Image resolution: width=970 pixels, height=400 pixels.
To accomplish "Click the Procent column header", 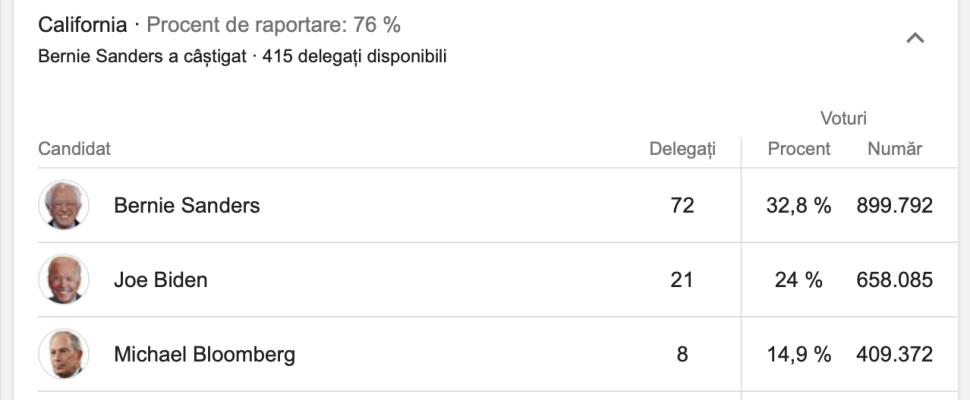I will [x=799, y=149].
